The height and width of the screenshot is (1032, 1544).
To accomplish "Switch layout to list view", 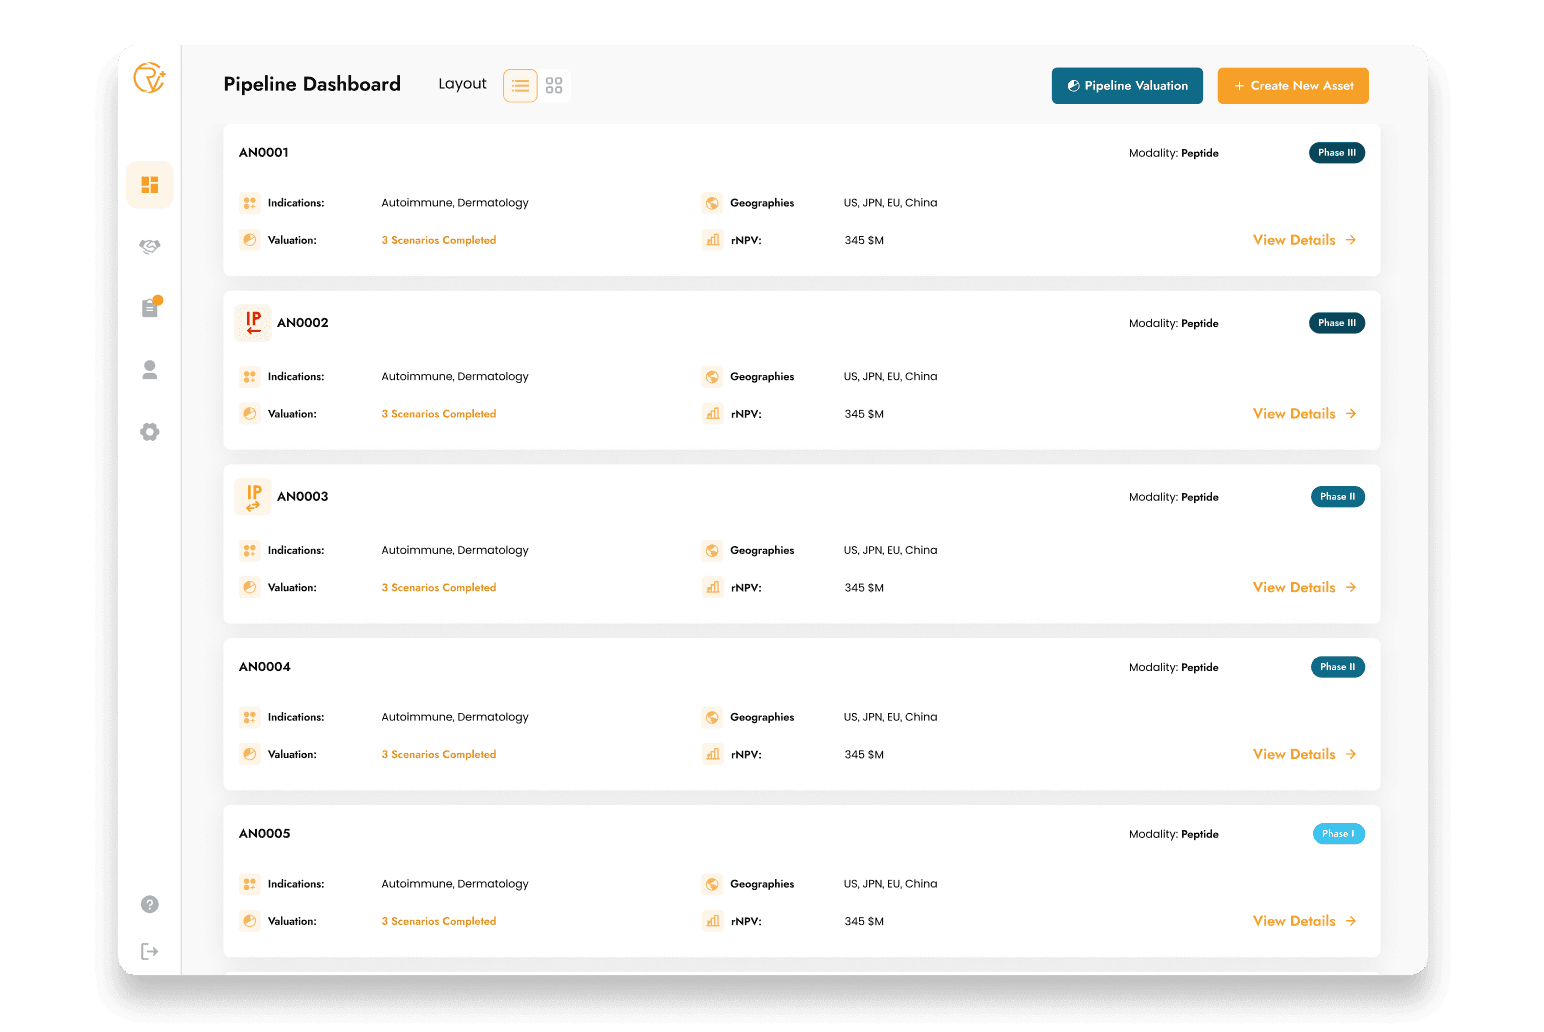I will tap(520, 85).
